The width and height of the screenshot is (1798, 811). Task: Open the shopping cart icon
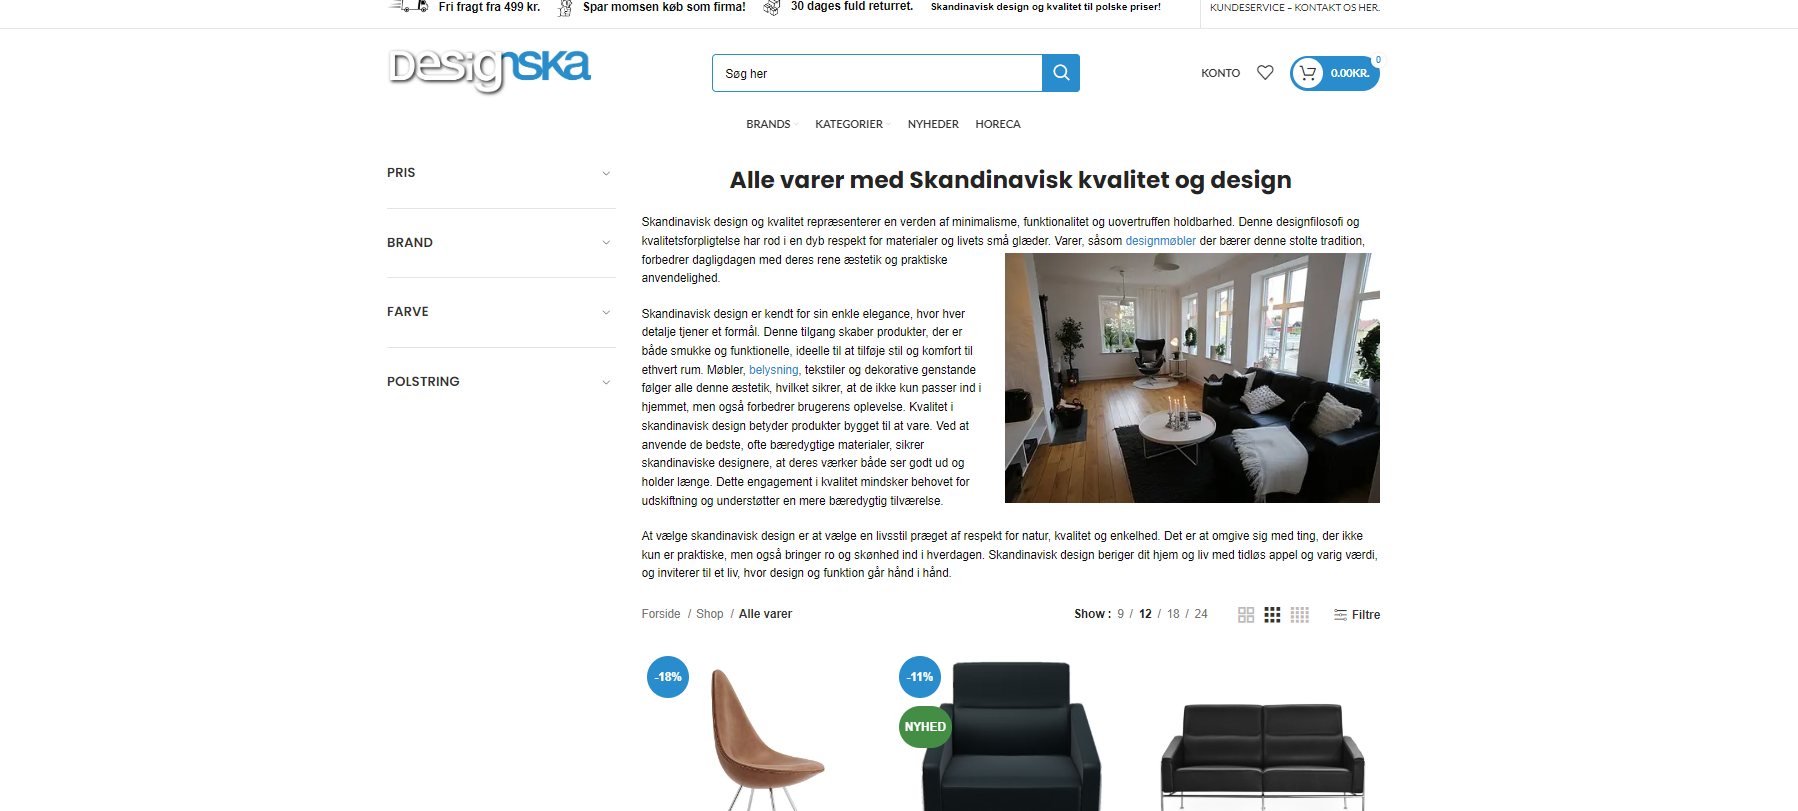pos(1307,73)
